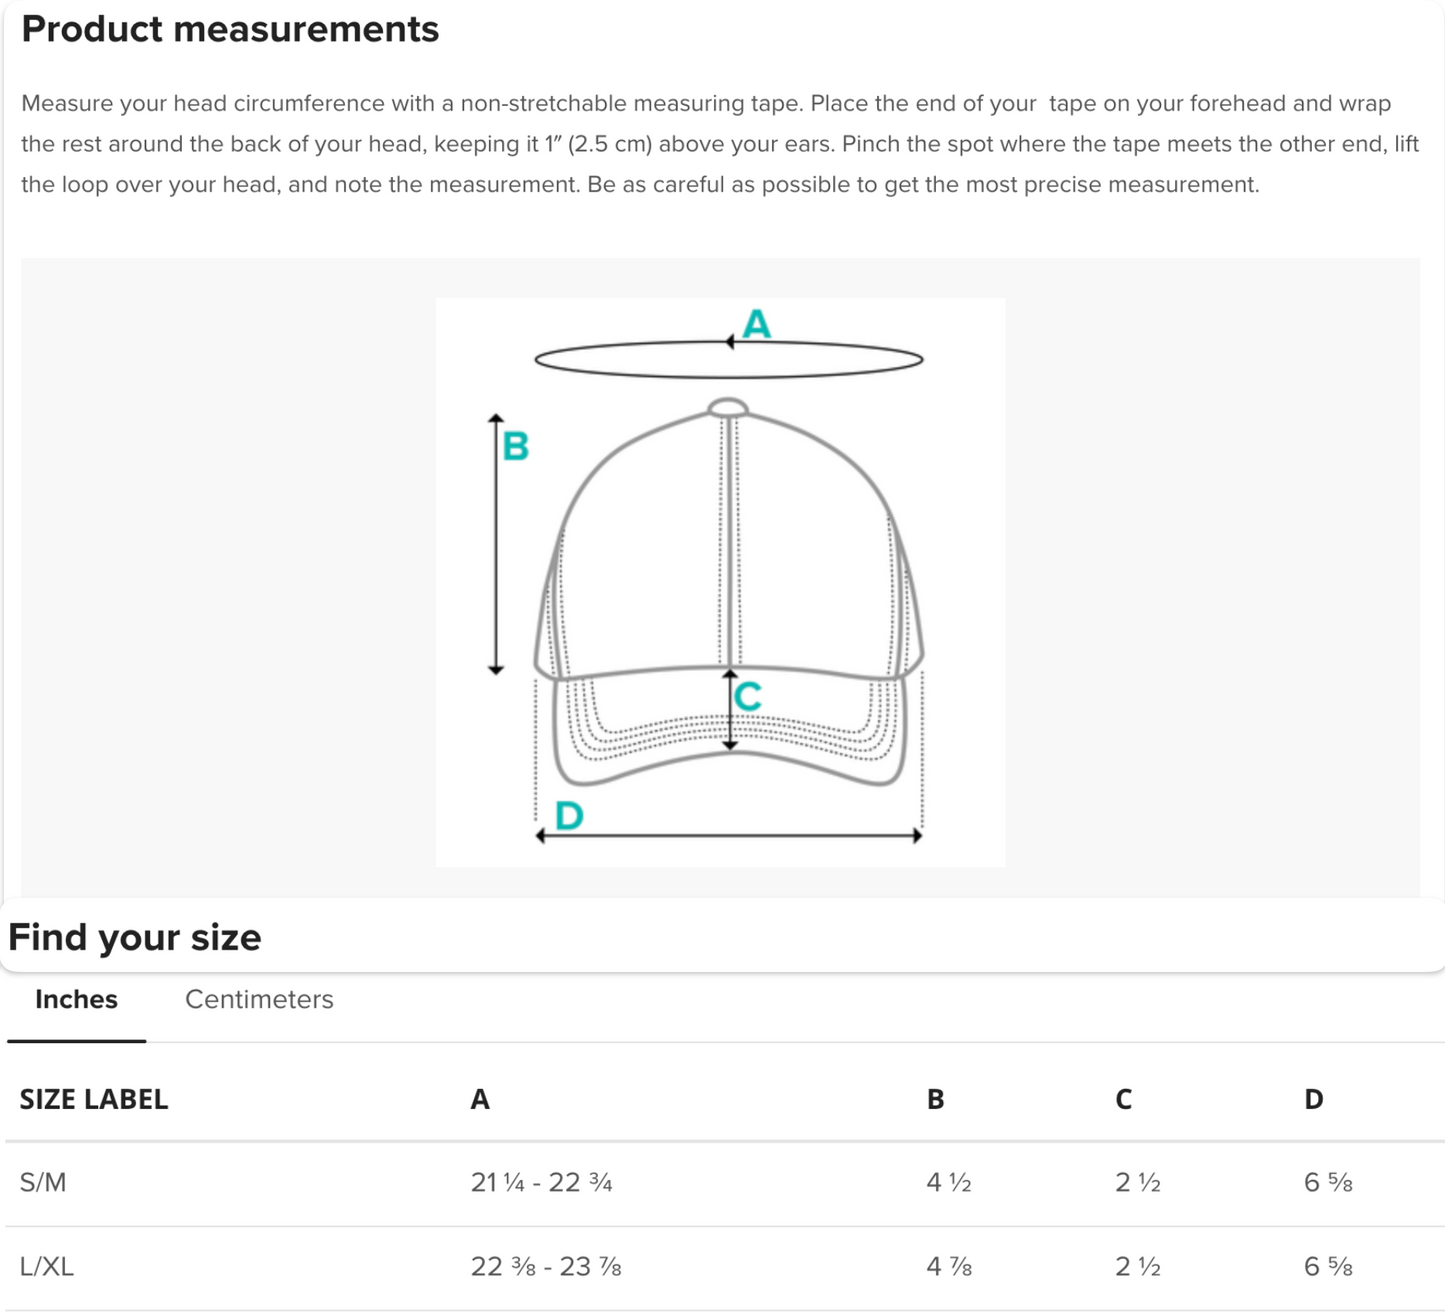1445x1313 pixels.
Task: Click the SIZE LABEL column header
Action: point(94,1099)
